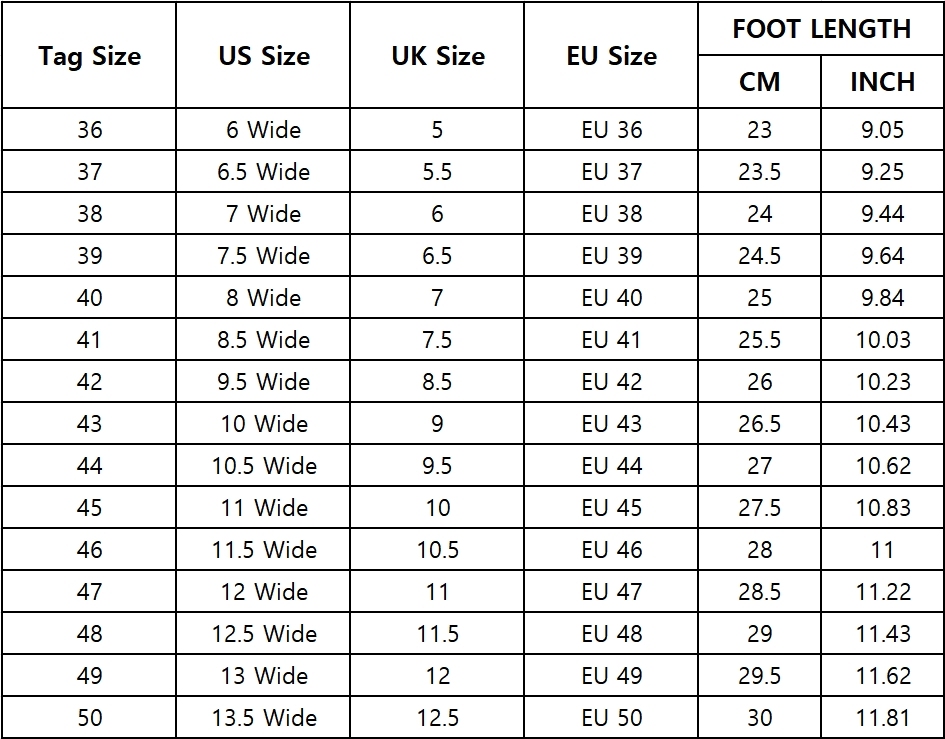Click the Tag Size column header
Image resolution: width=945 pixels, height=739 pixels.
coord(89,55)
